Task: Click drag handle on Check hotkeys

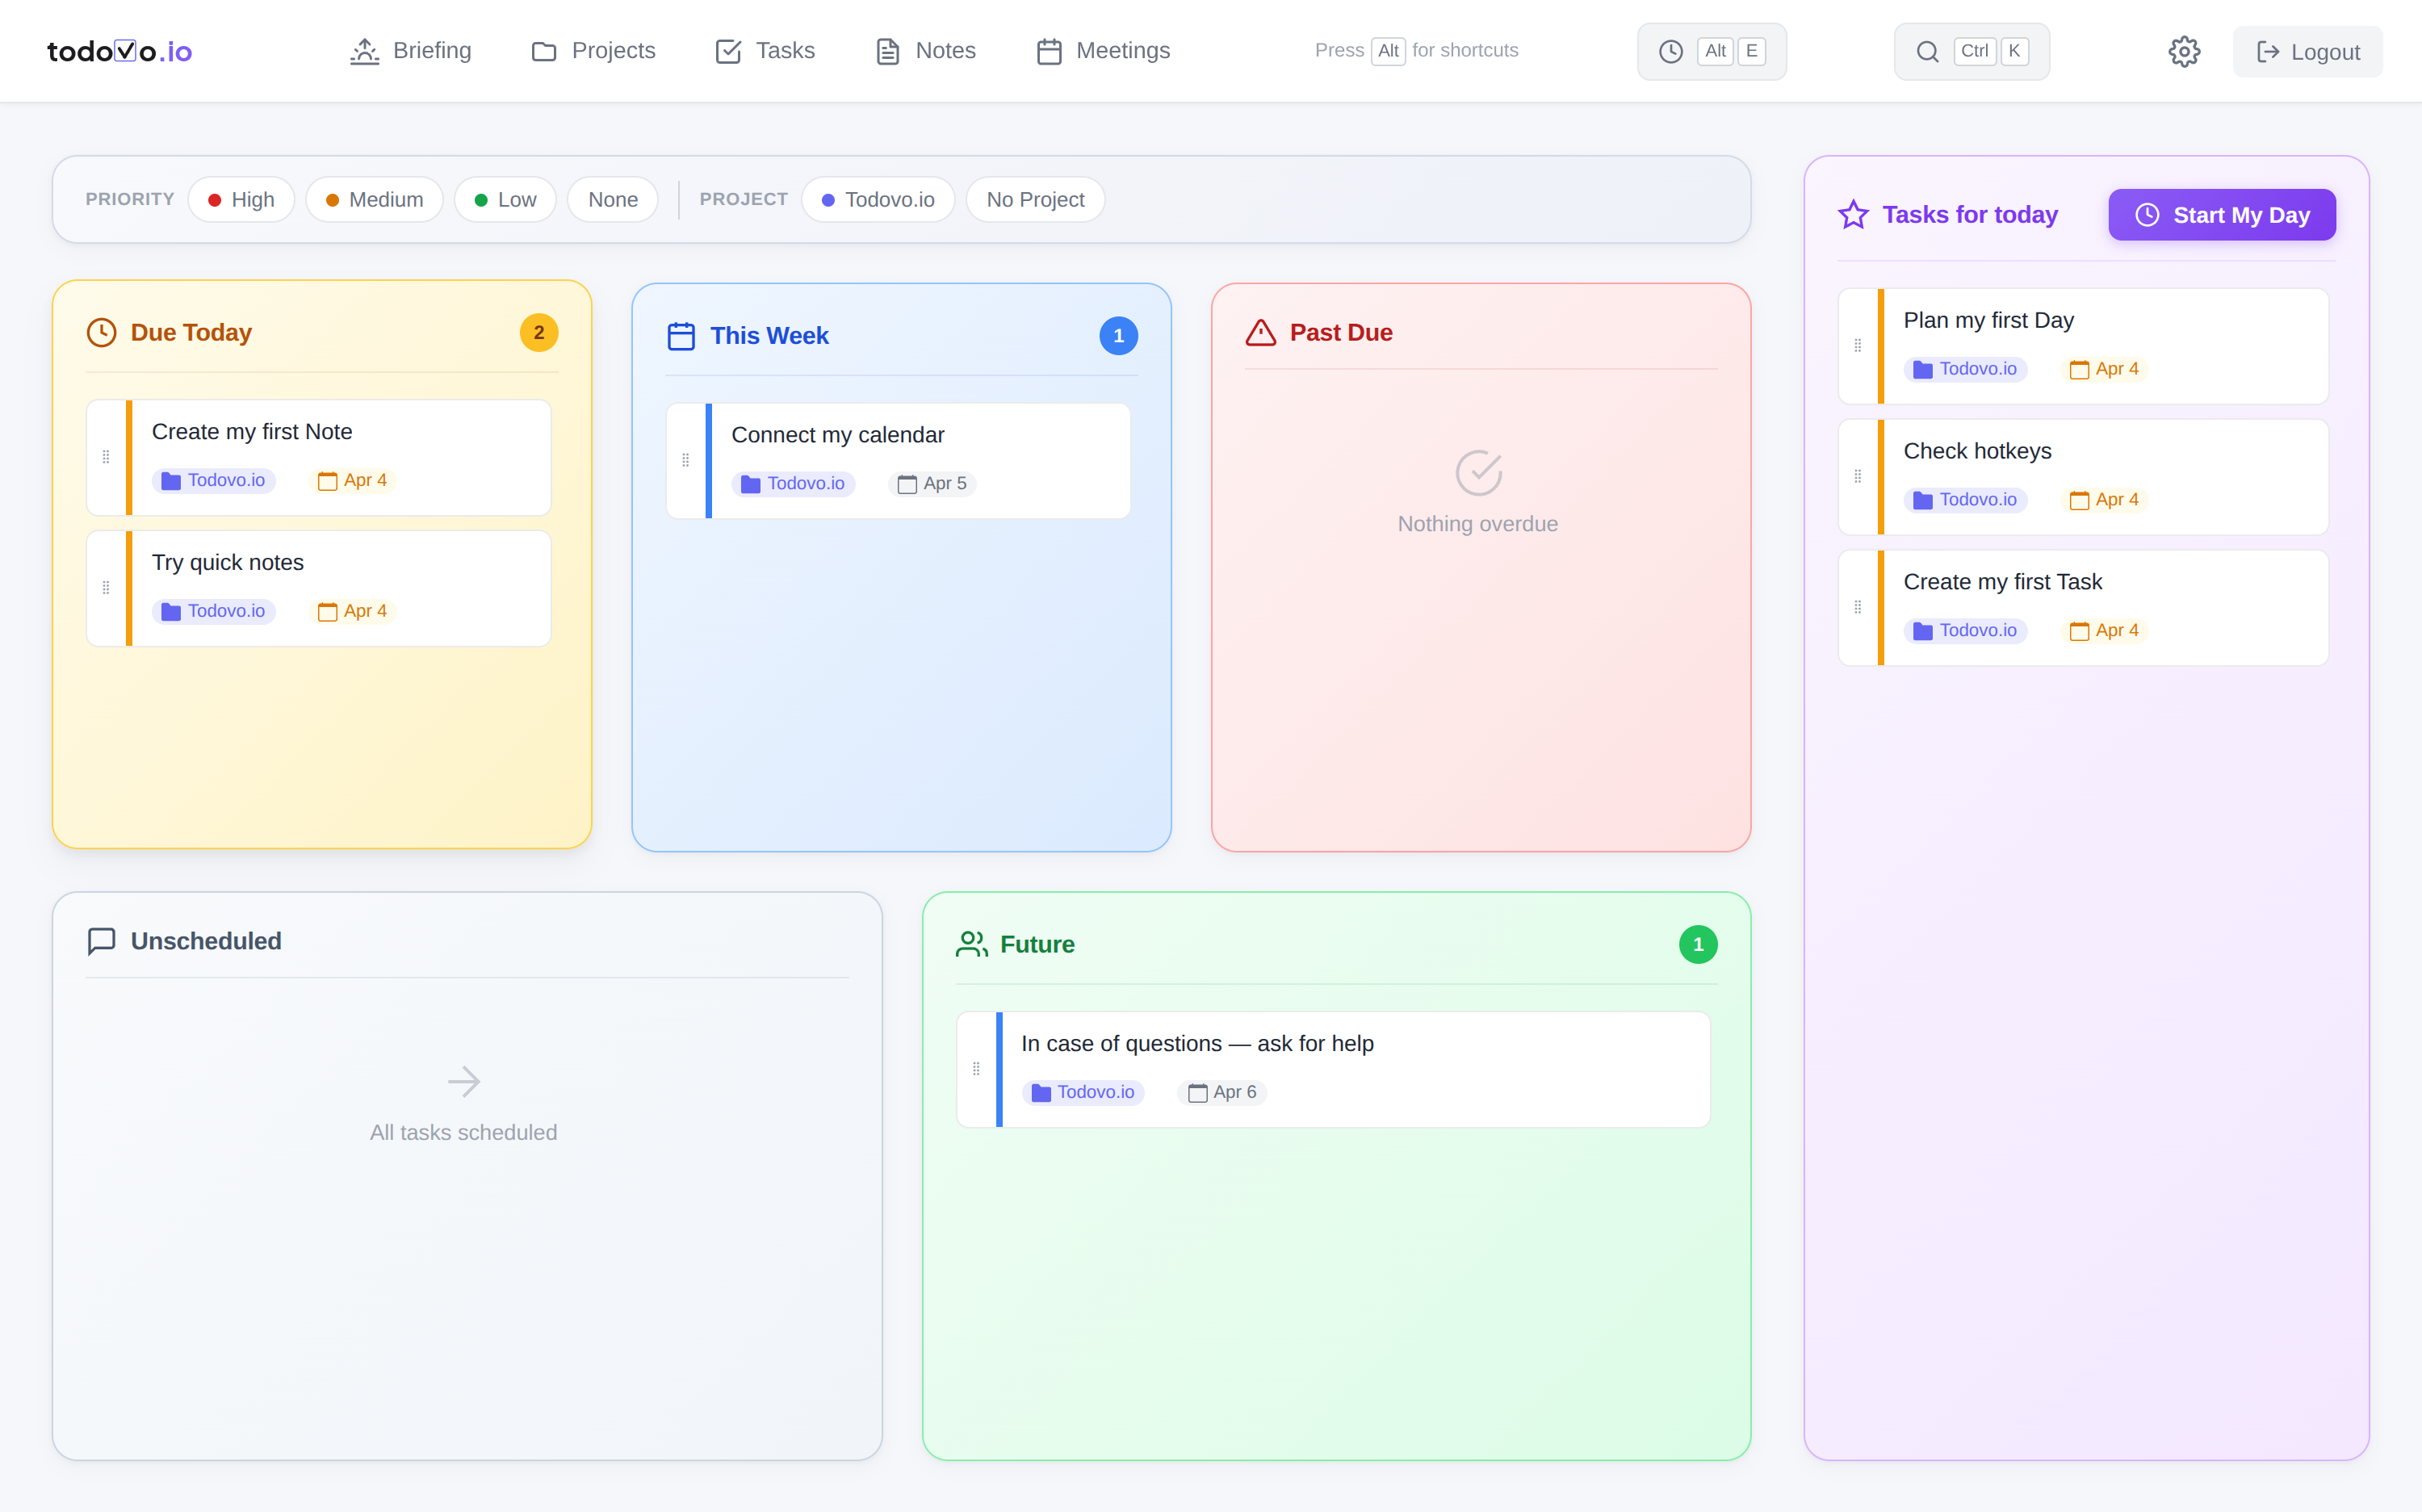Action: (x=1857, y=477)
